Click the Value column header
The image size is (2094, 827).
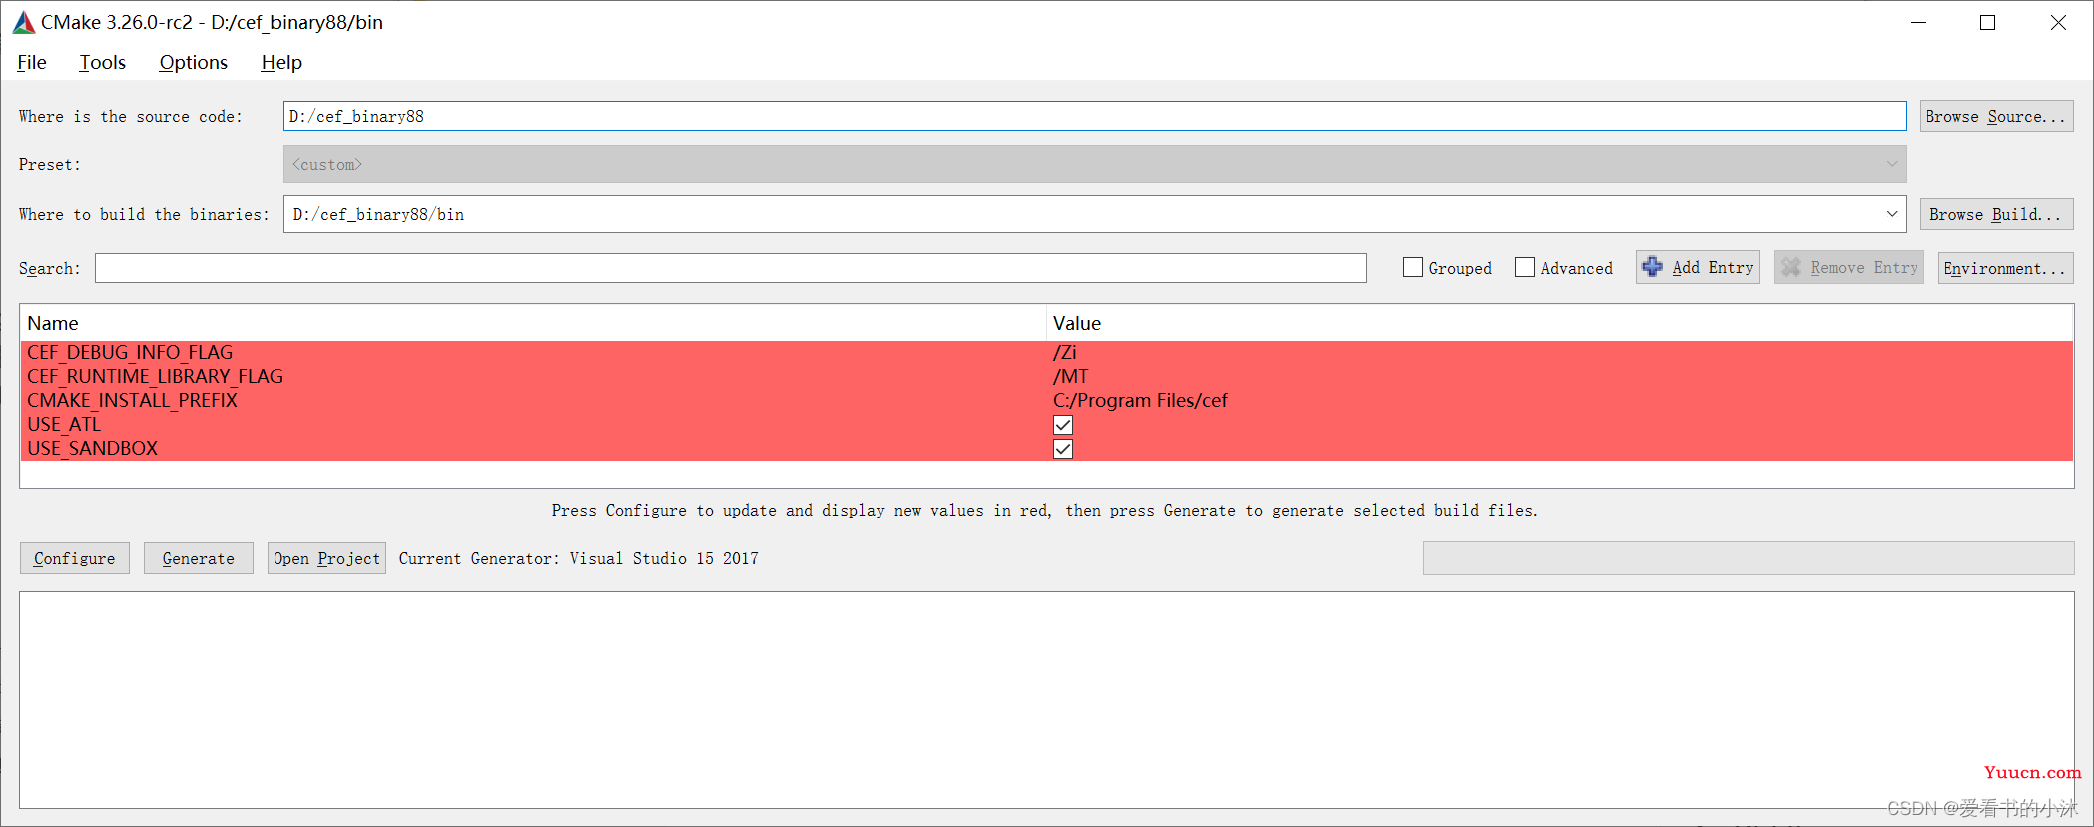[1559, 323]
